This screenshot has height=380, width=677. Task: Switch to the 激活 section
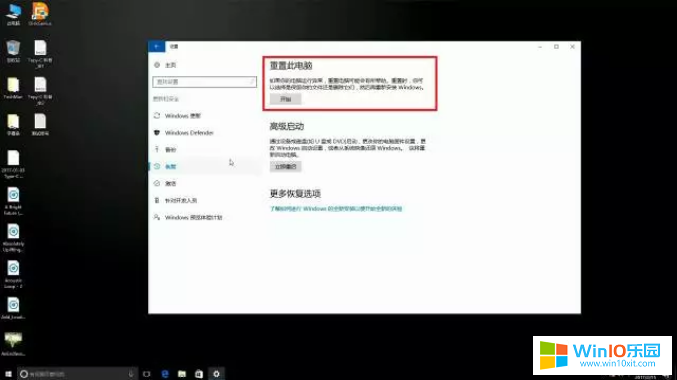[171, 184]
